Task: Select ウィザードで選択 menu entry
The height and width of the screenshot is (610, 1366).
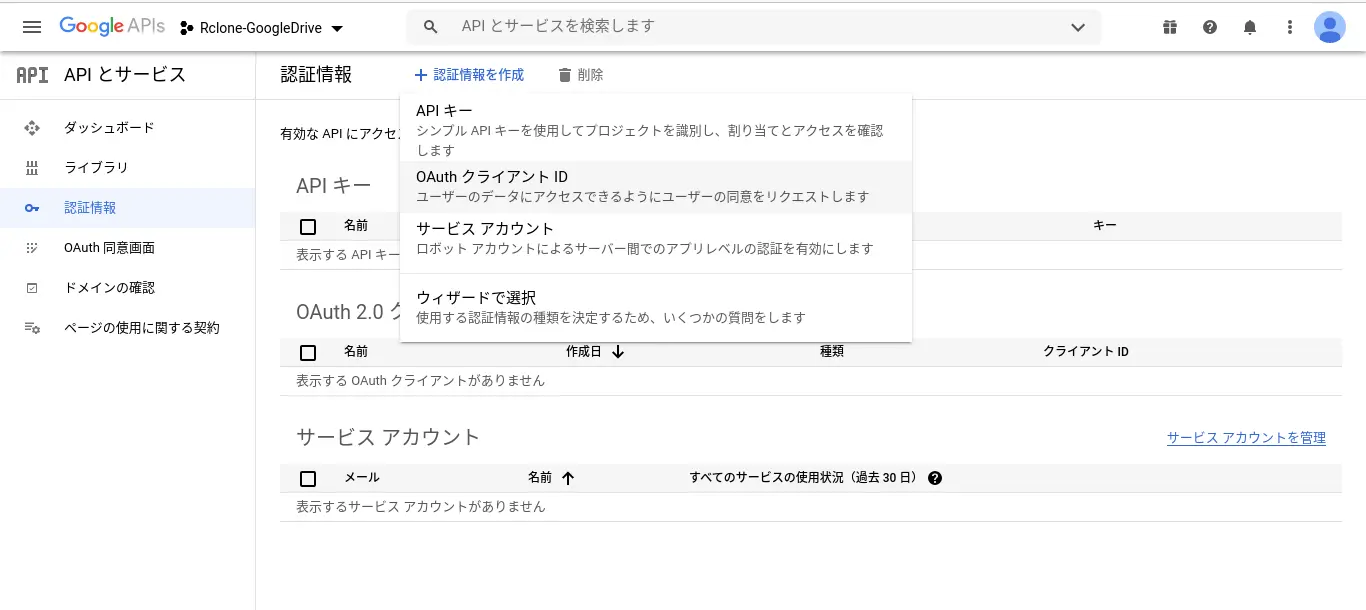Action: coord(656,307)
